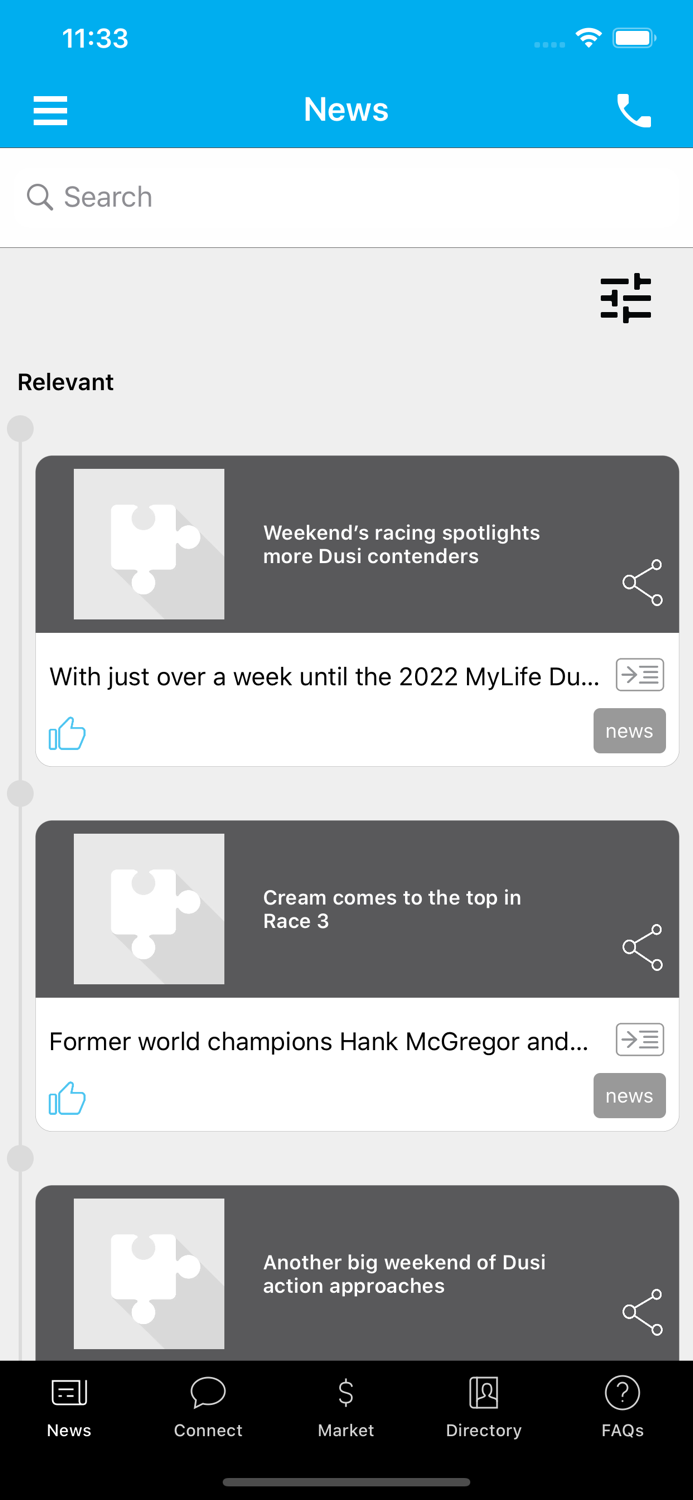Expand the 2022 MyLife Dusi article text
Screen dimensions: 693x1500
640,675
